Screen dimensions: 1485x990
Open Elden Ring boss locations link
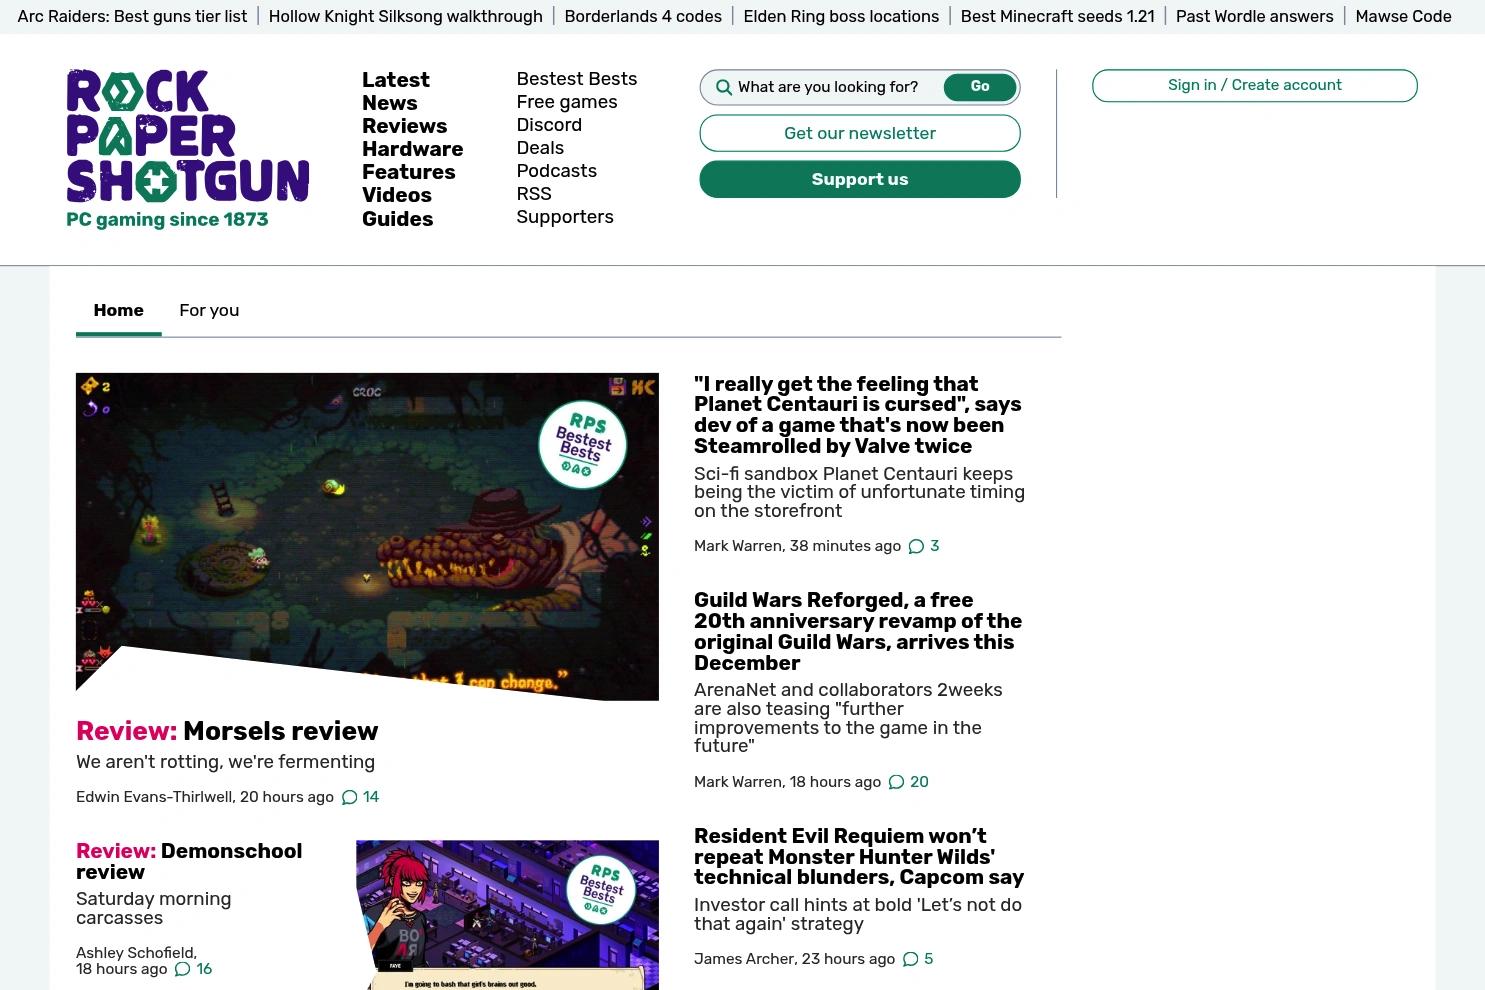[x=841, y=17]
